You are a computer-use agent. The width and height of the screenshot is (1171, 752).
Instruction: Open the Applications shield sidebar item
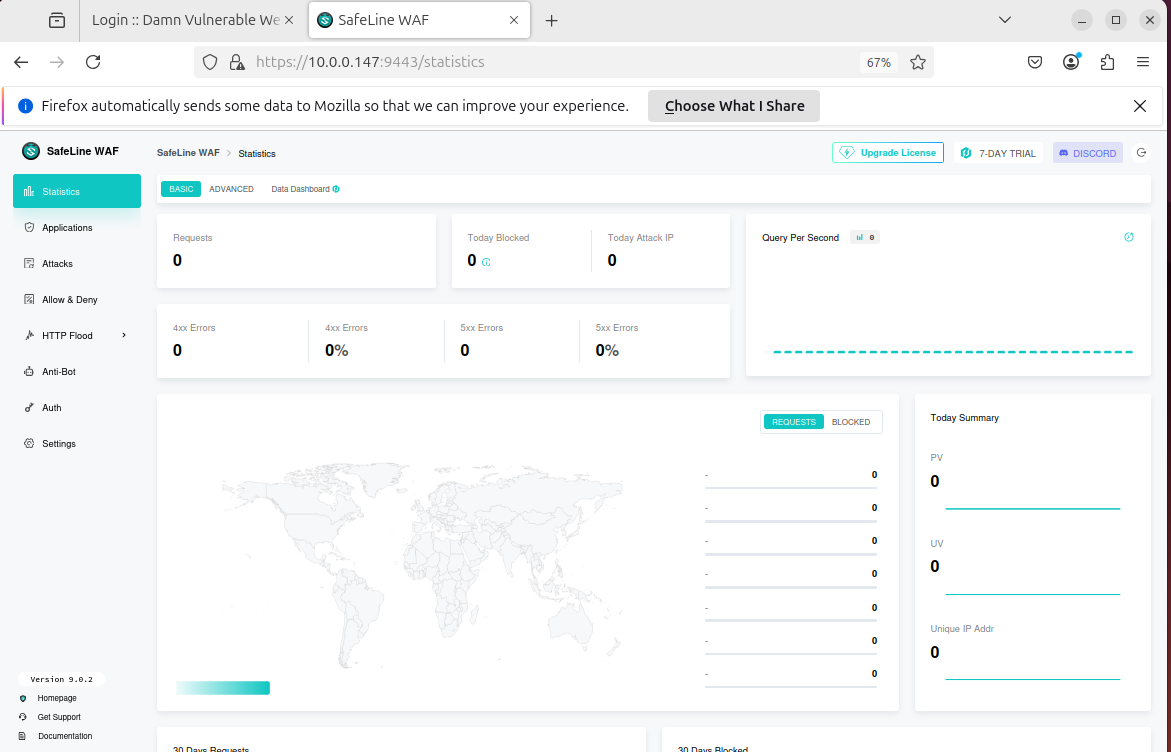pos(77,227)
